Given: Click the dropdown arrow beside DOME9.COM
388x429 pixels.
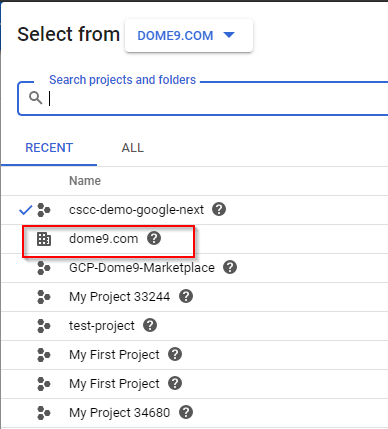Looking at the screenshot, I should coord(229,35).
